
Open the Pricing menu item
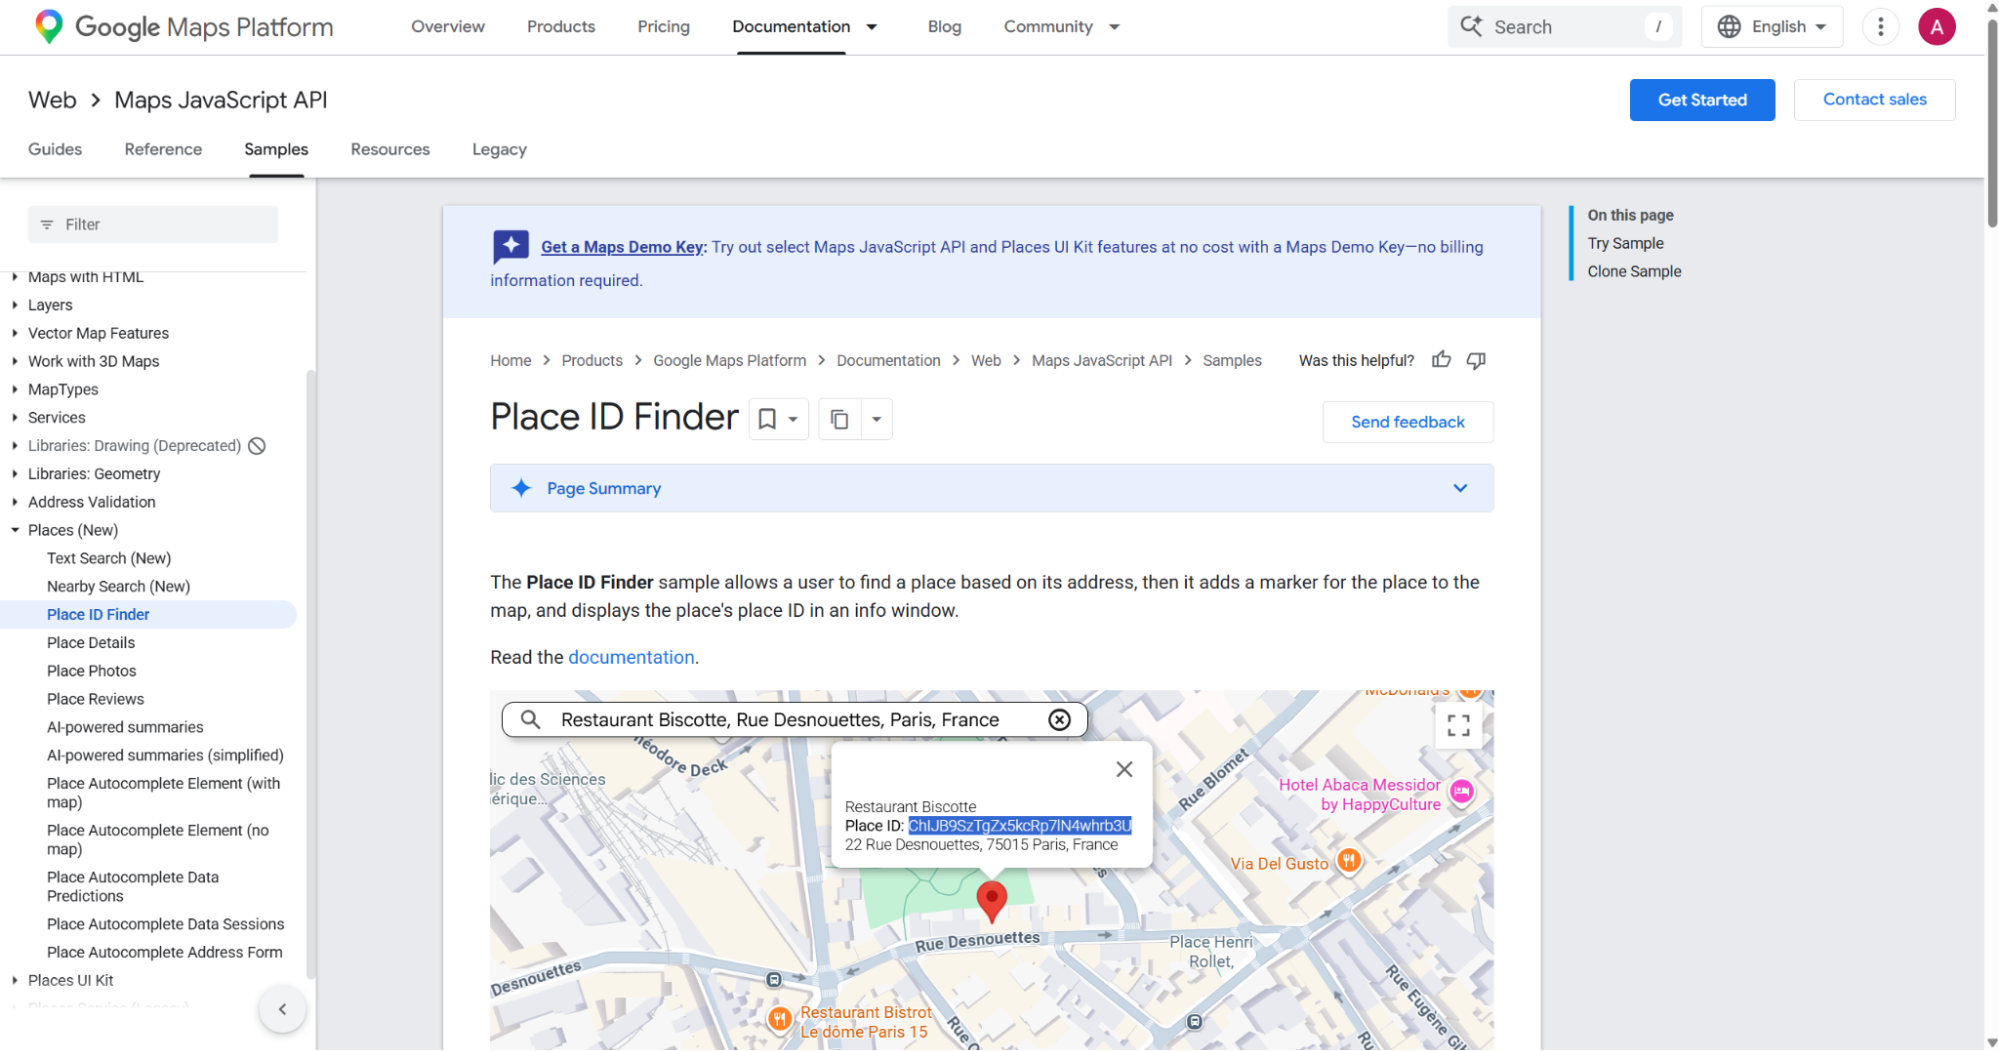point(664,27)
